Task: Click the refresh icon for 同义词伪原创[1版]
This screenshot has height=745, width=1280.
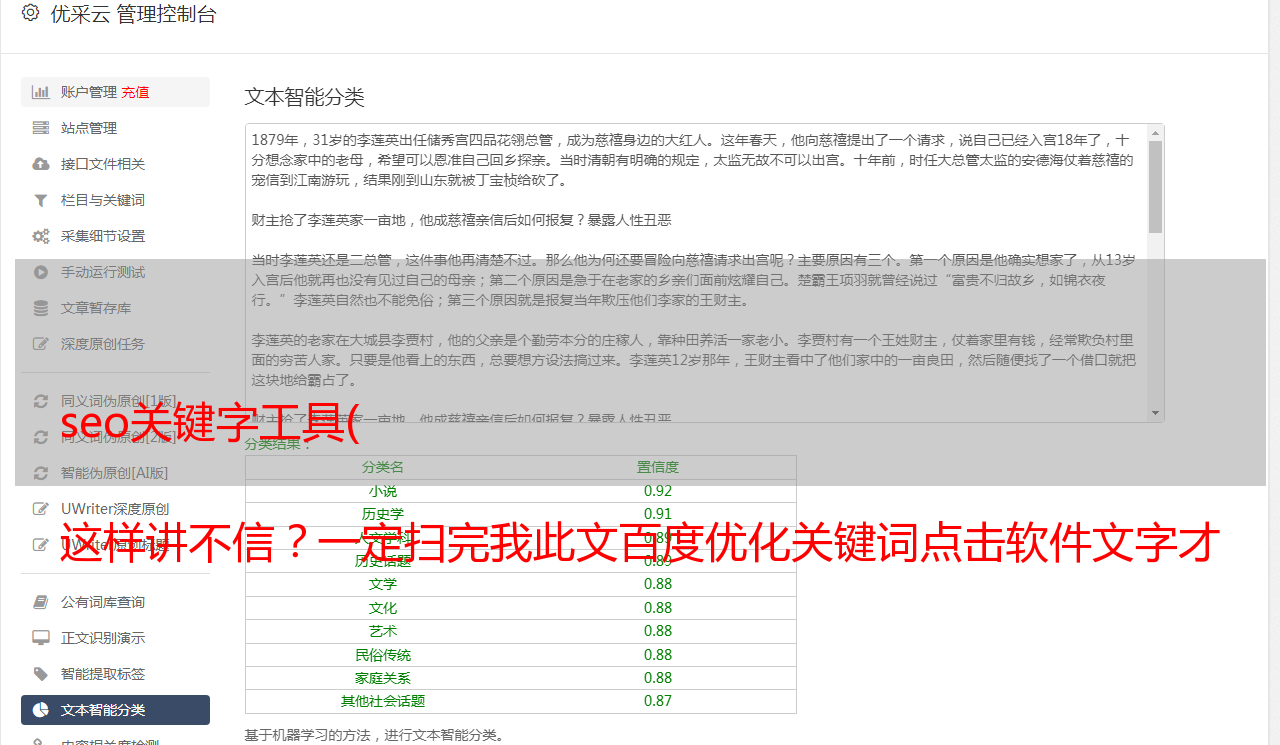Action: (x=41, y=401)
